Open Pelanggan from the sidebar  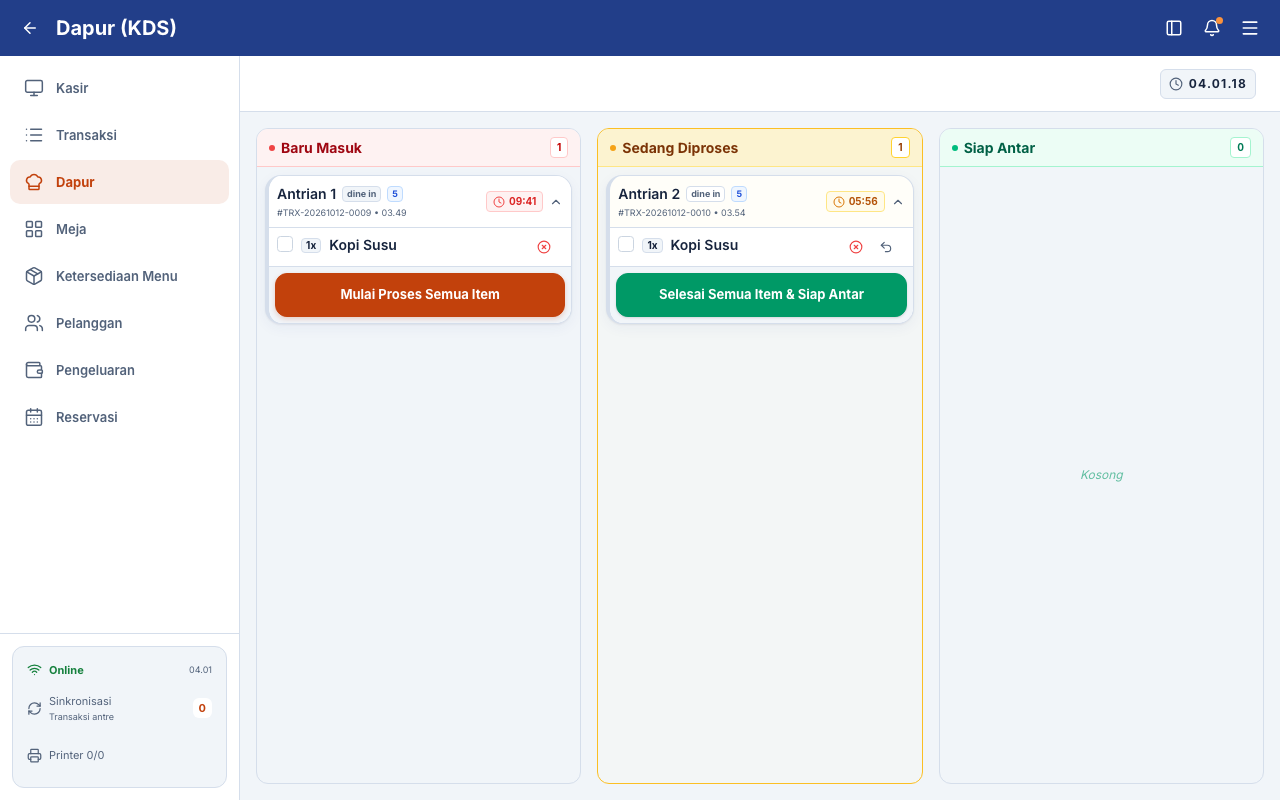point(119,323)
